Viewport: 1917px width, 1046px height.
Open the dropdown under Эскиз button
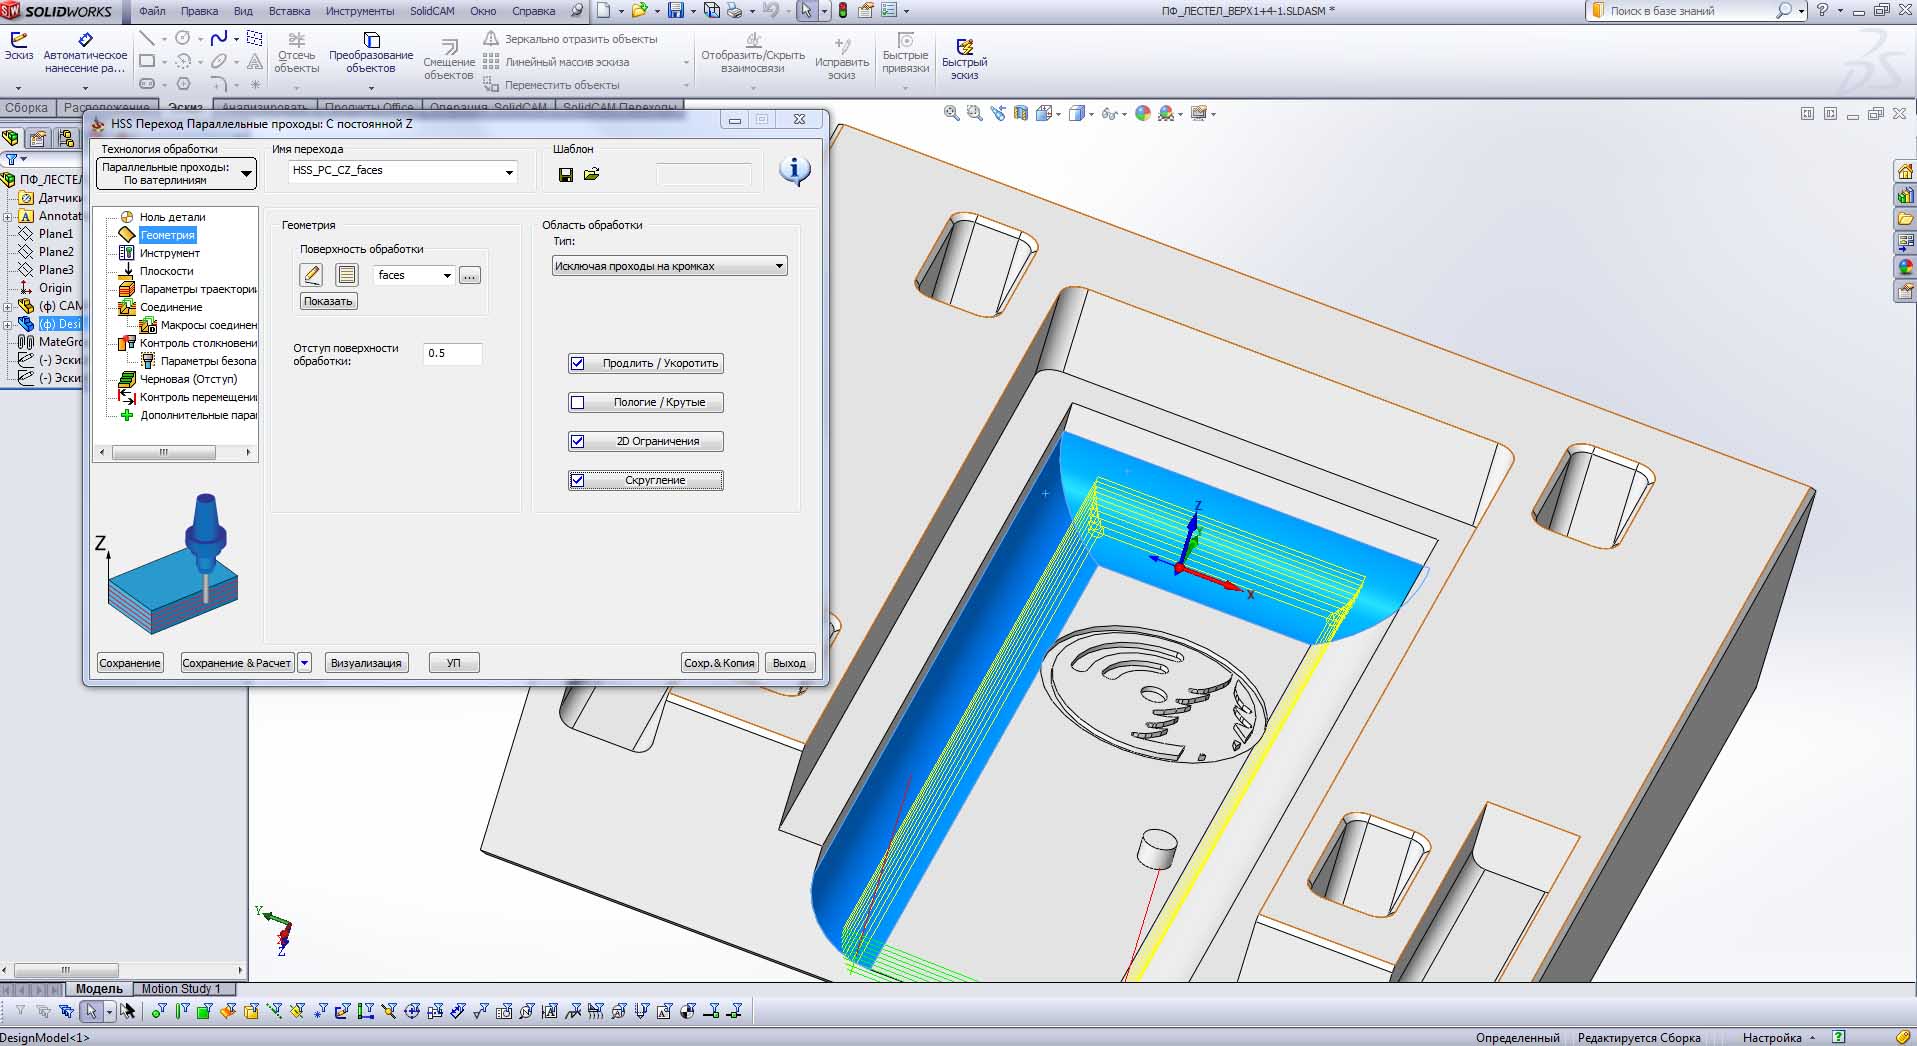pos(18,87)
